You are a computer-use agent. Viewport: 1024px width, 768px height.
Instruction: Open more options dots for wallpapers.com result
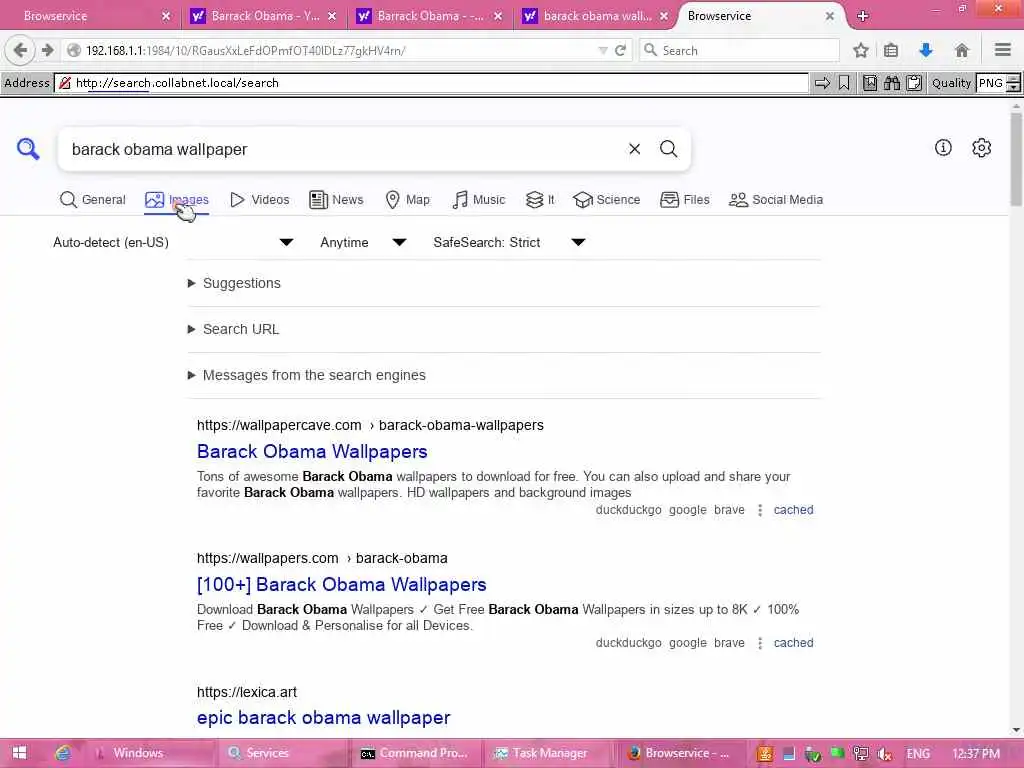(x=760, y=643)
